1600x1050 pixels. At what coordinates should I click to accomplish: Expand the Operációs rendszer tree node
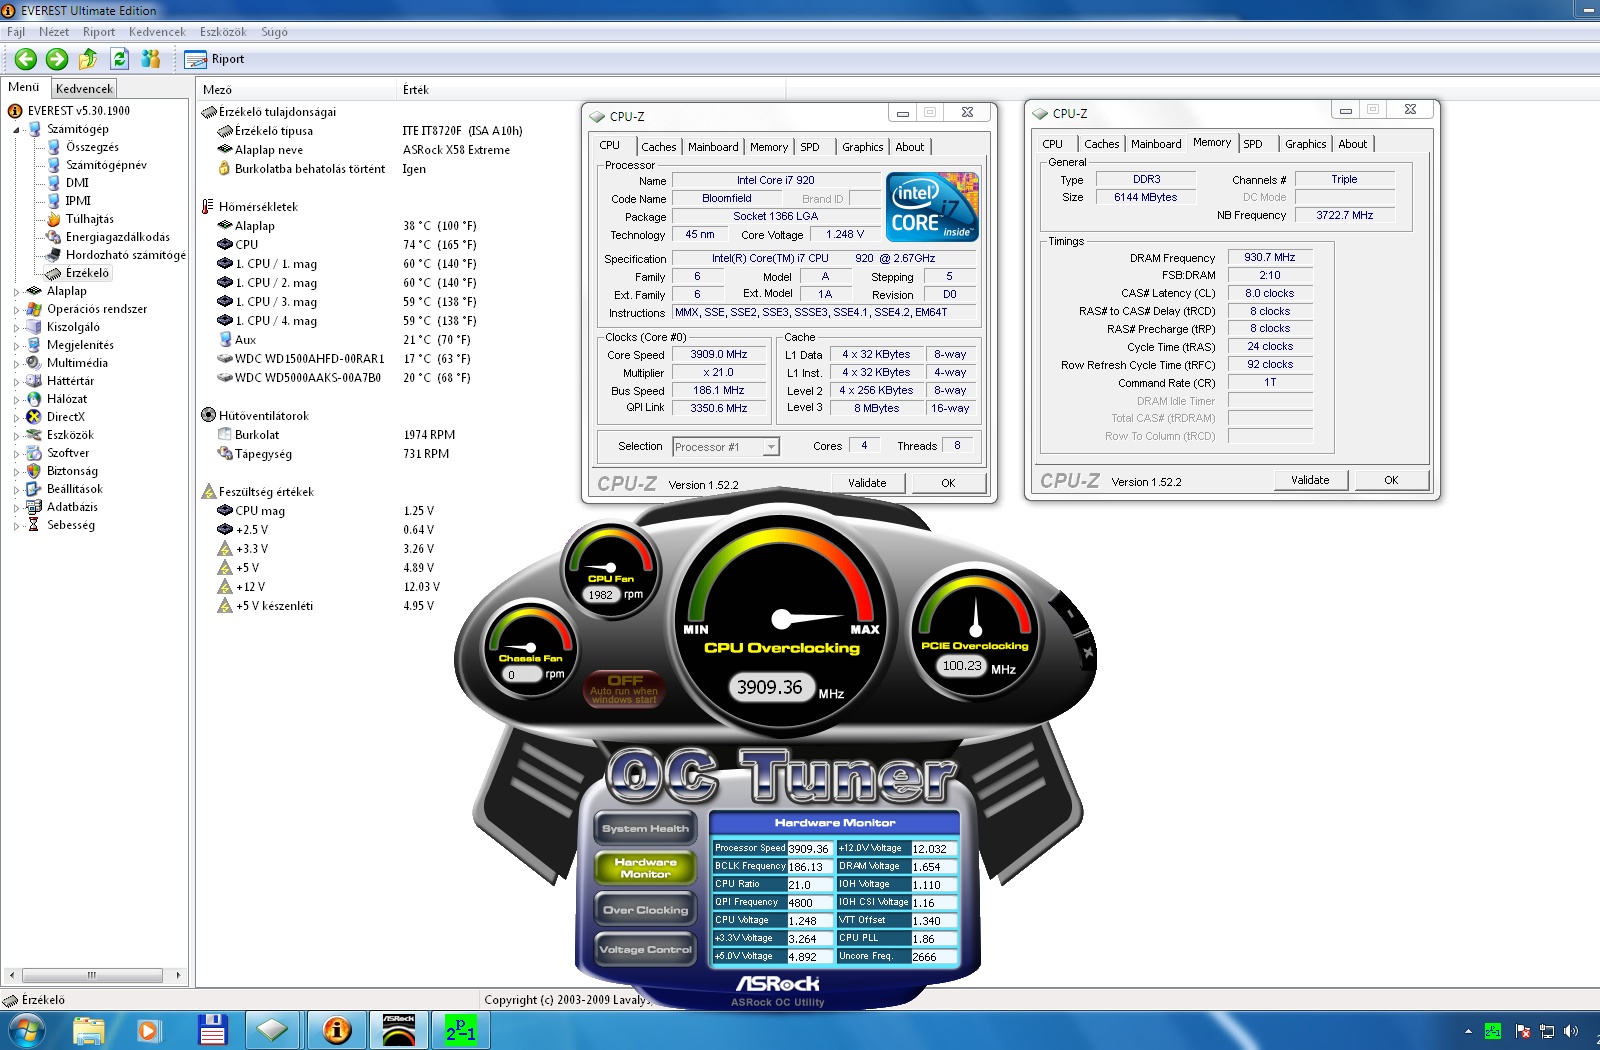[17, 310]
